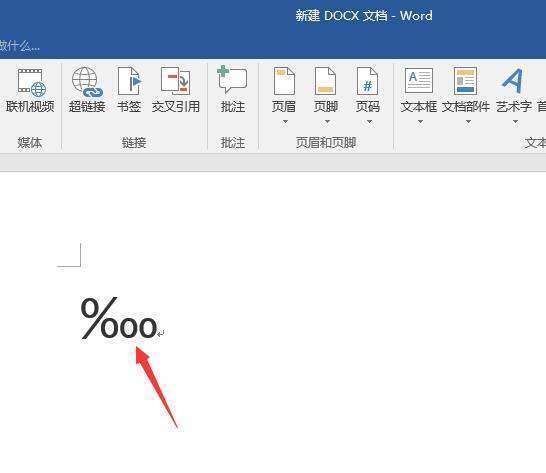Click the Page Number (页码) icon
The height and width of the screenshot is (473, 546).
pos(368,81)
